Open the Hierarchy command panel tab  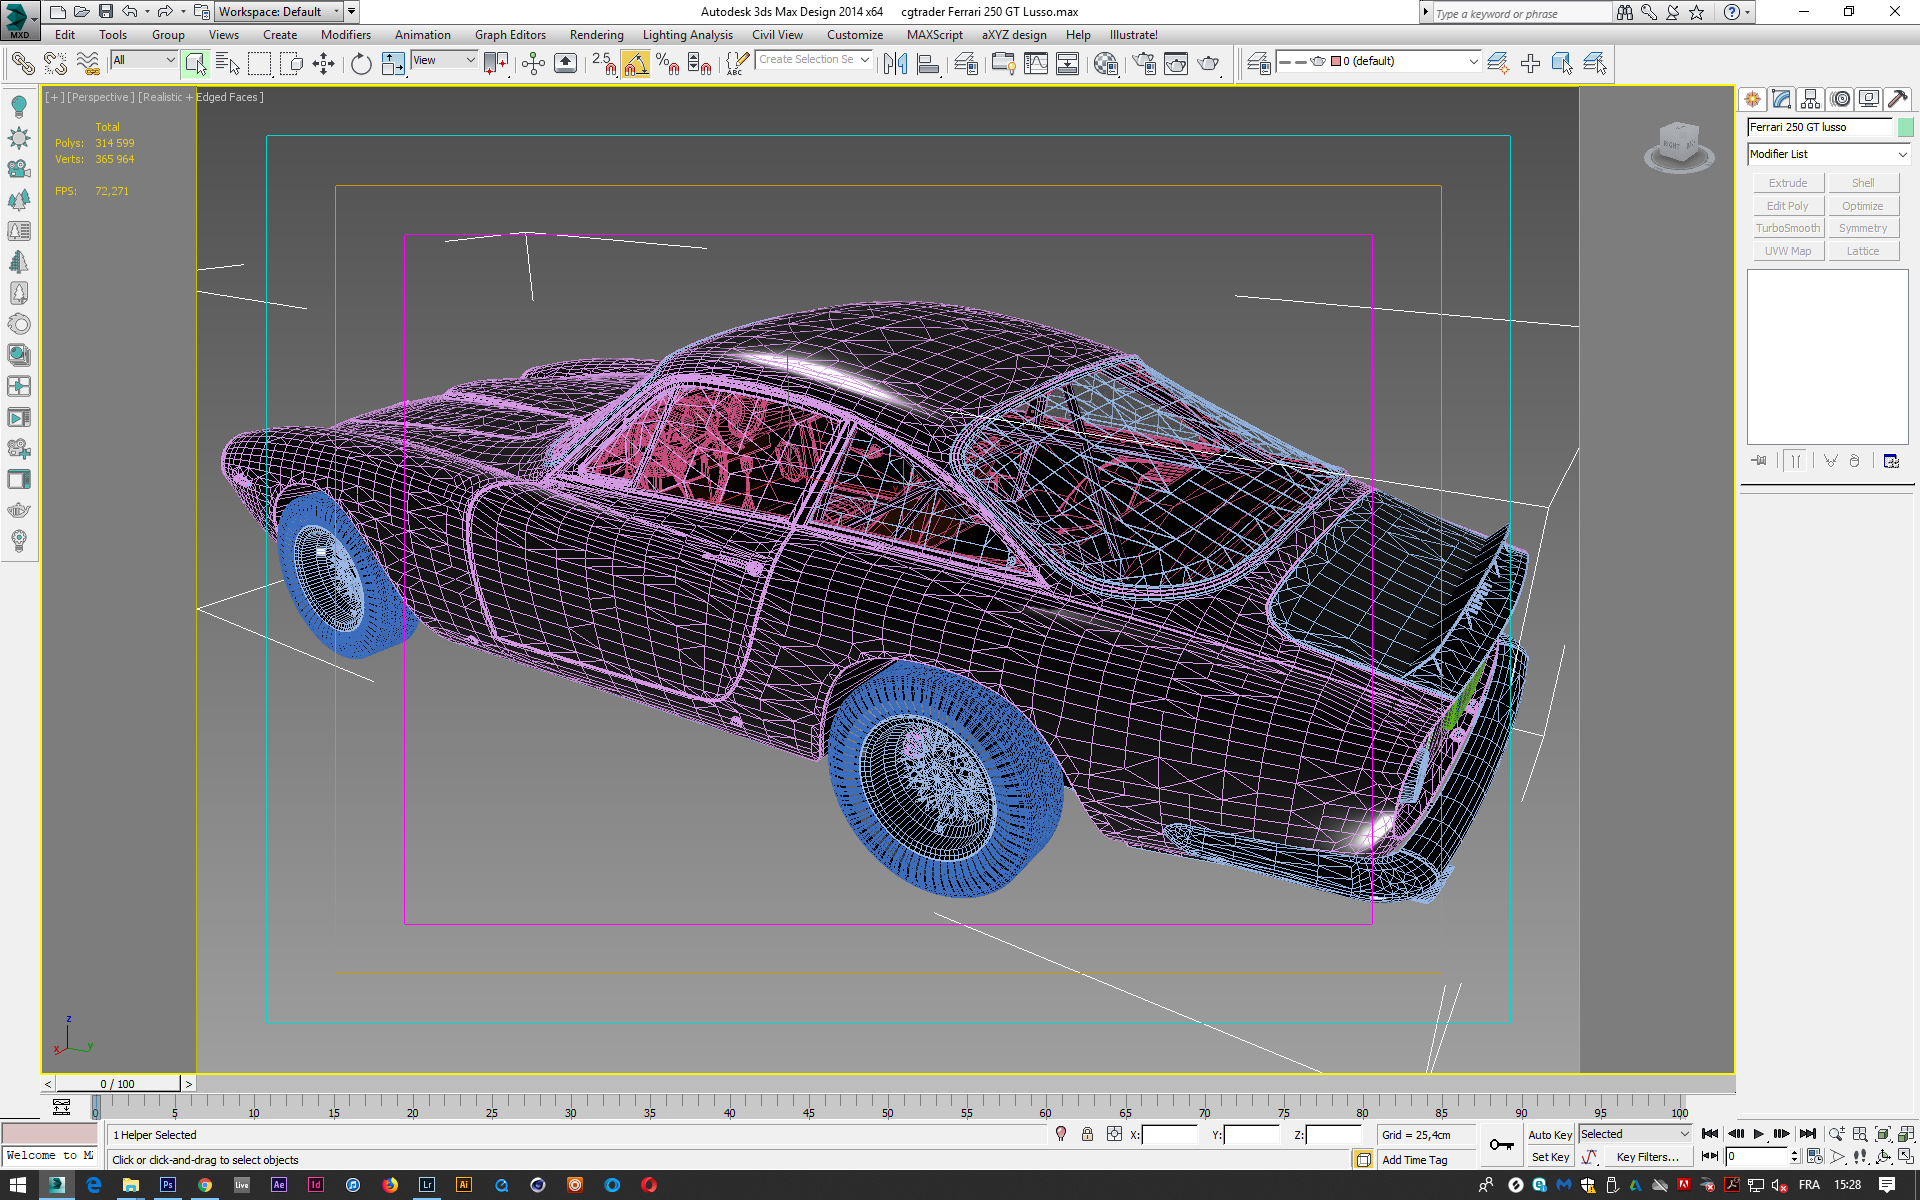click(1810, 99)
